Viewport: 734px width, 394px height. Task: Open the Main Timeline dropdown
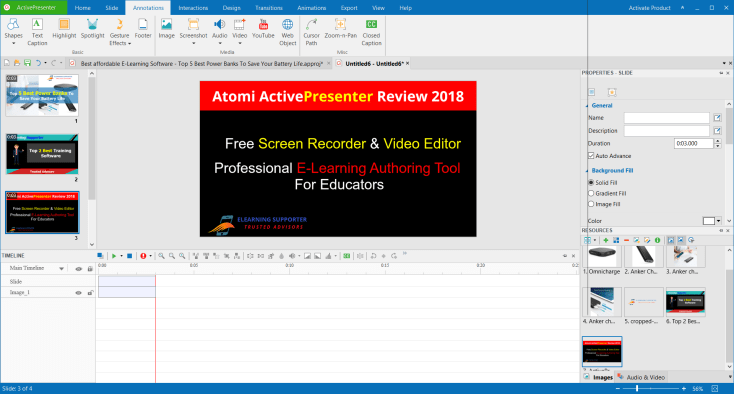coord(61,269)
